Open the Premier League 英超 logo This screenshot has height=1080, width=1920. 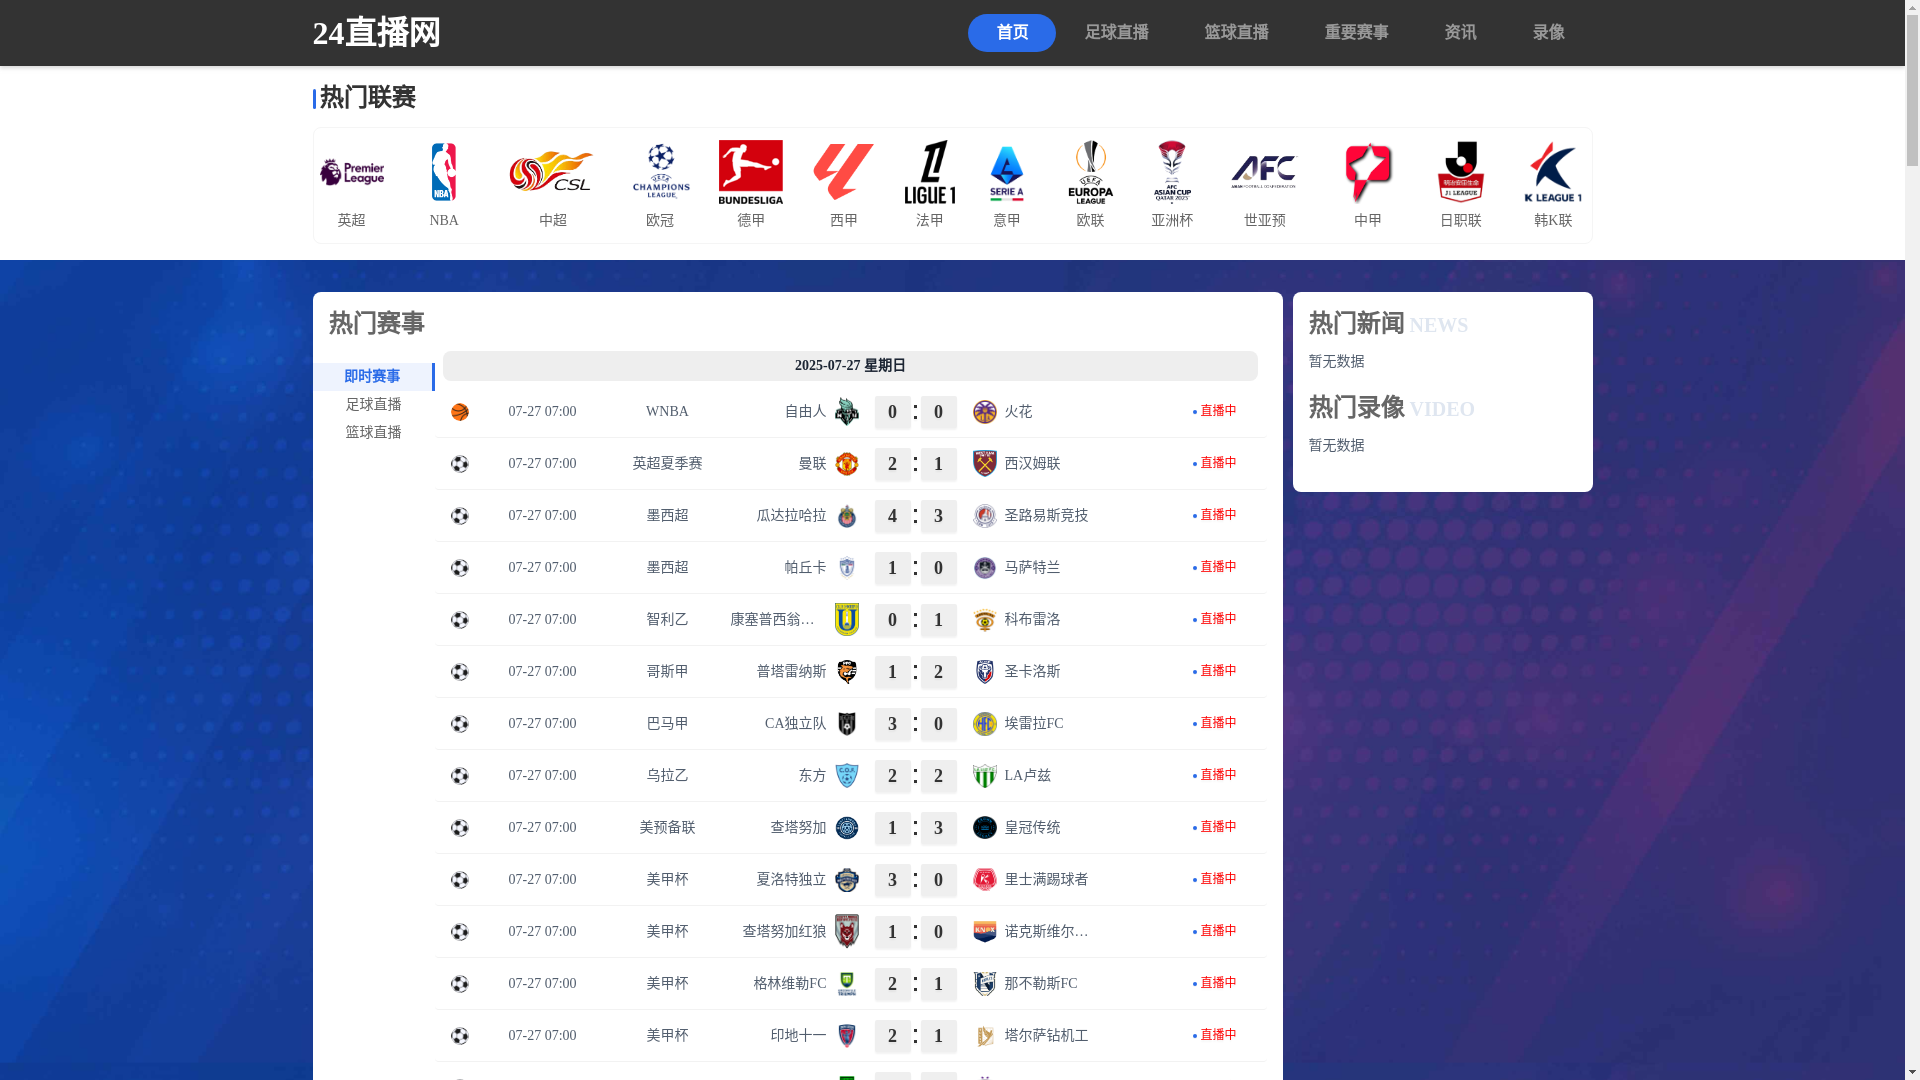pos(352,172)
